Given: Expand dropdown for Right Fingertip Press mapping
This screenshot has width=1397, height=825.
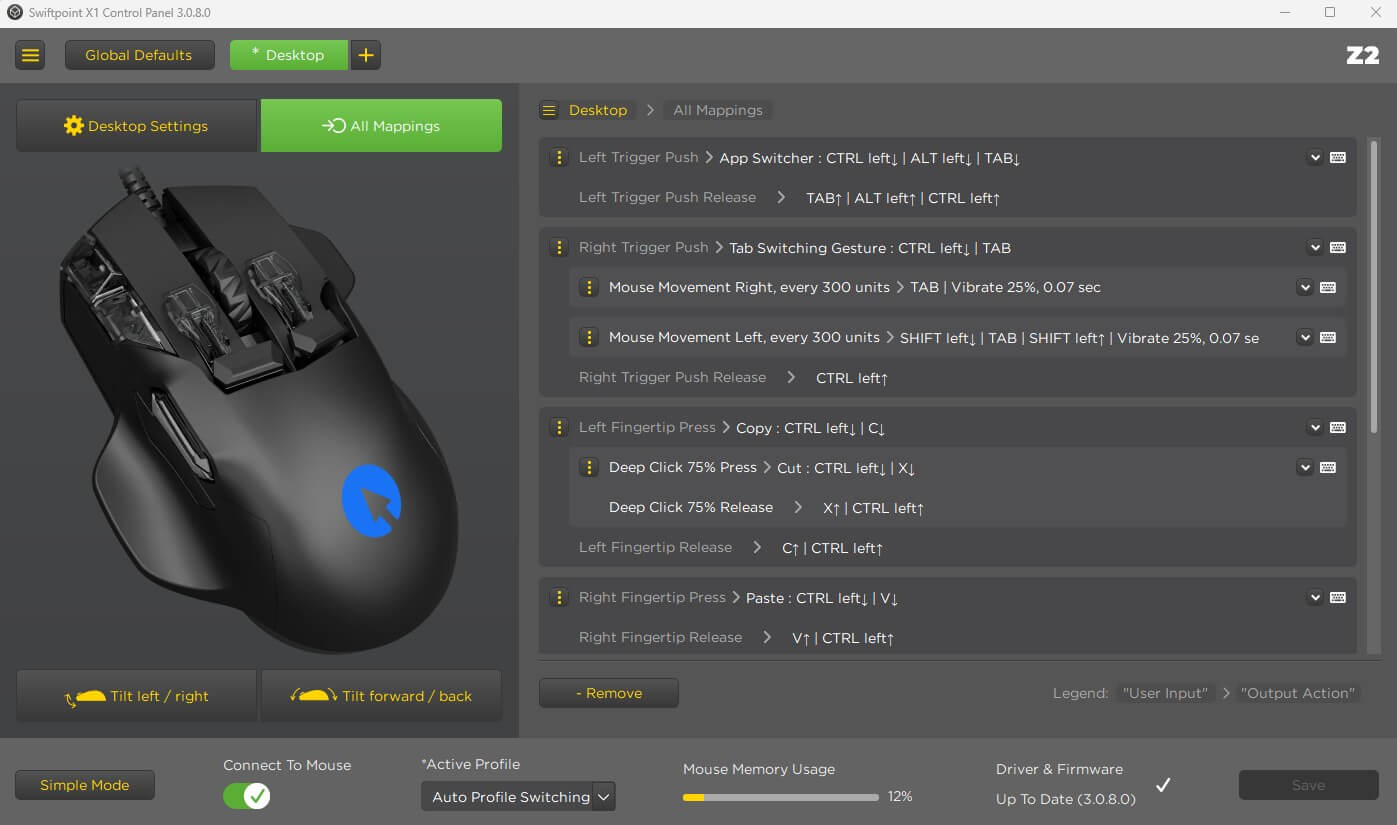Looking at the screenshot, I should (x=1315, y=598).
